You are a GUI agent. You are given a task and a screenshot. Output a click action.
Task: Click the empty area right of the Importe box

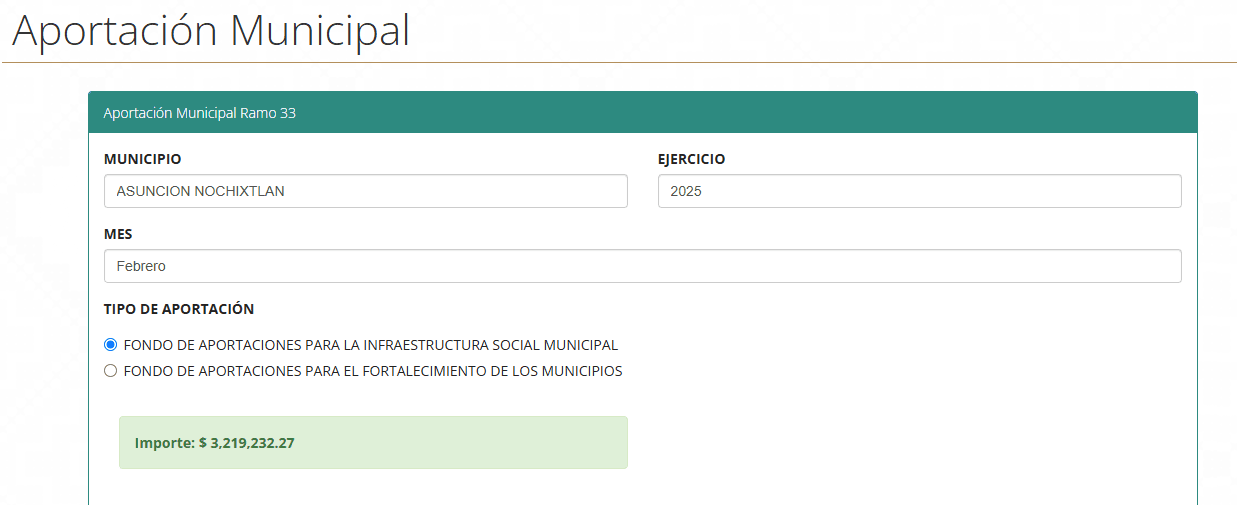(900, 442)
